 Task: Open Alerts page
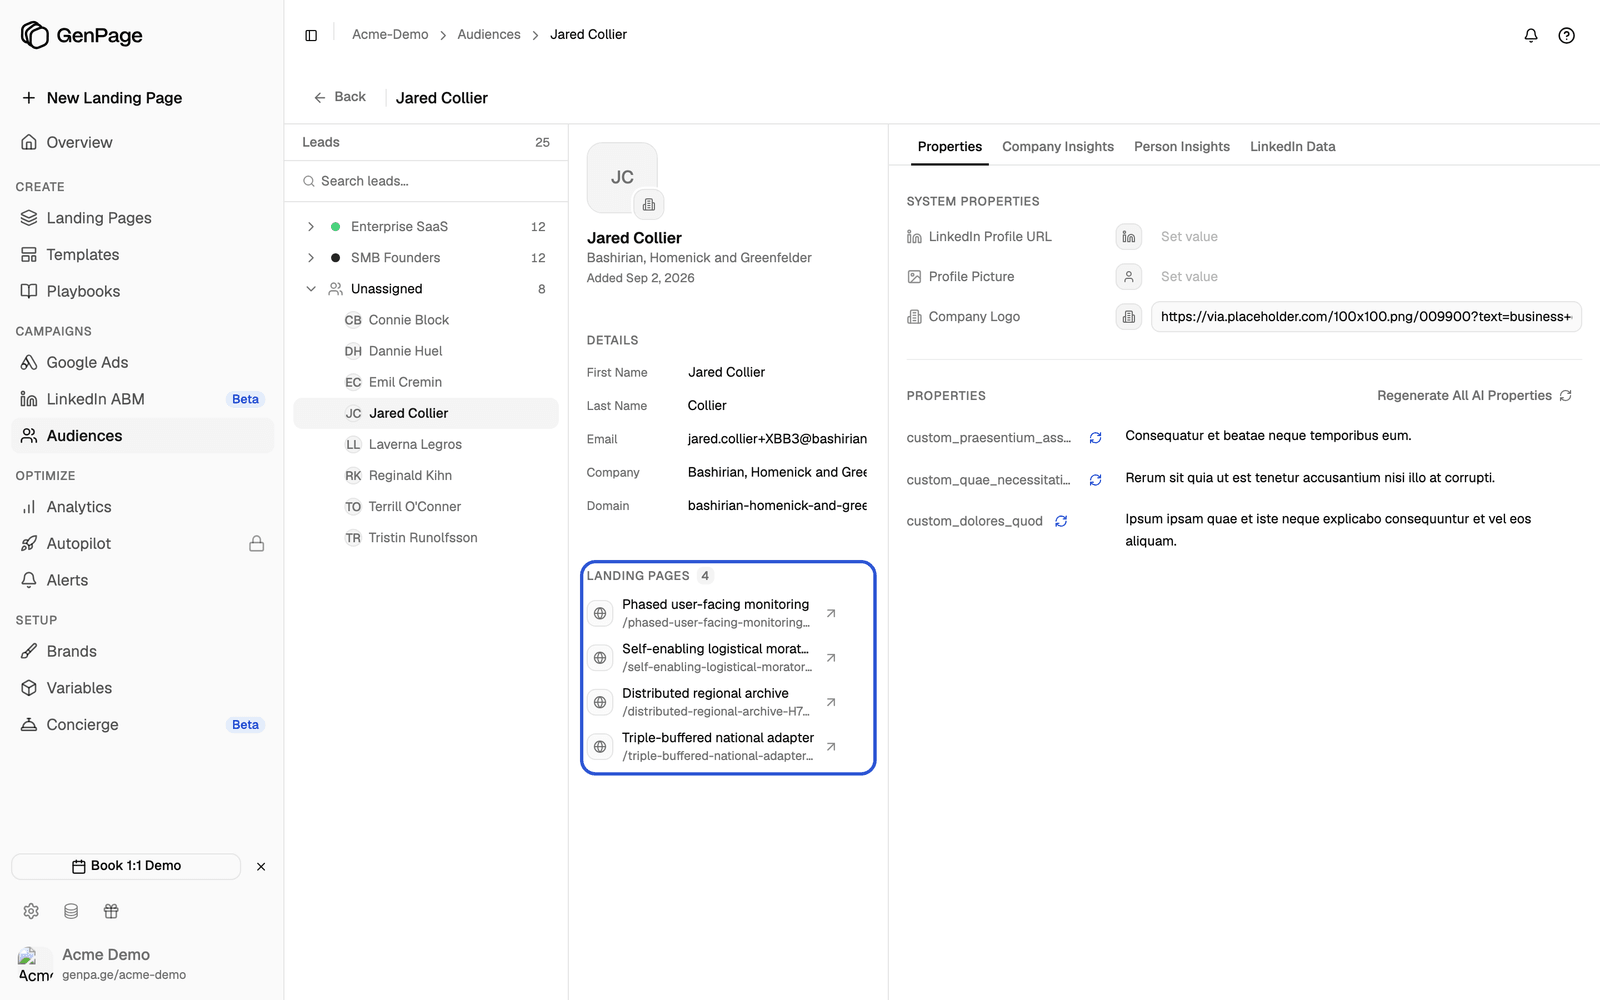(142, 581)
